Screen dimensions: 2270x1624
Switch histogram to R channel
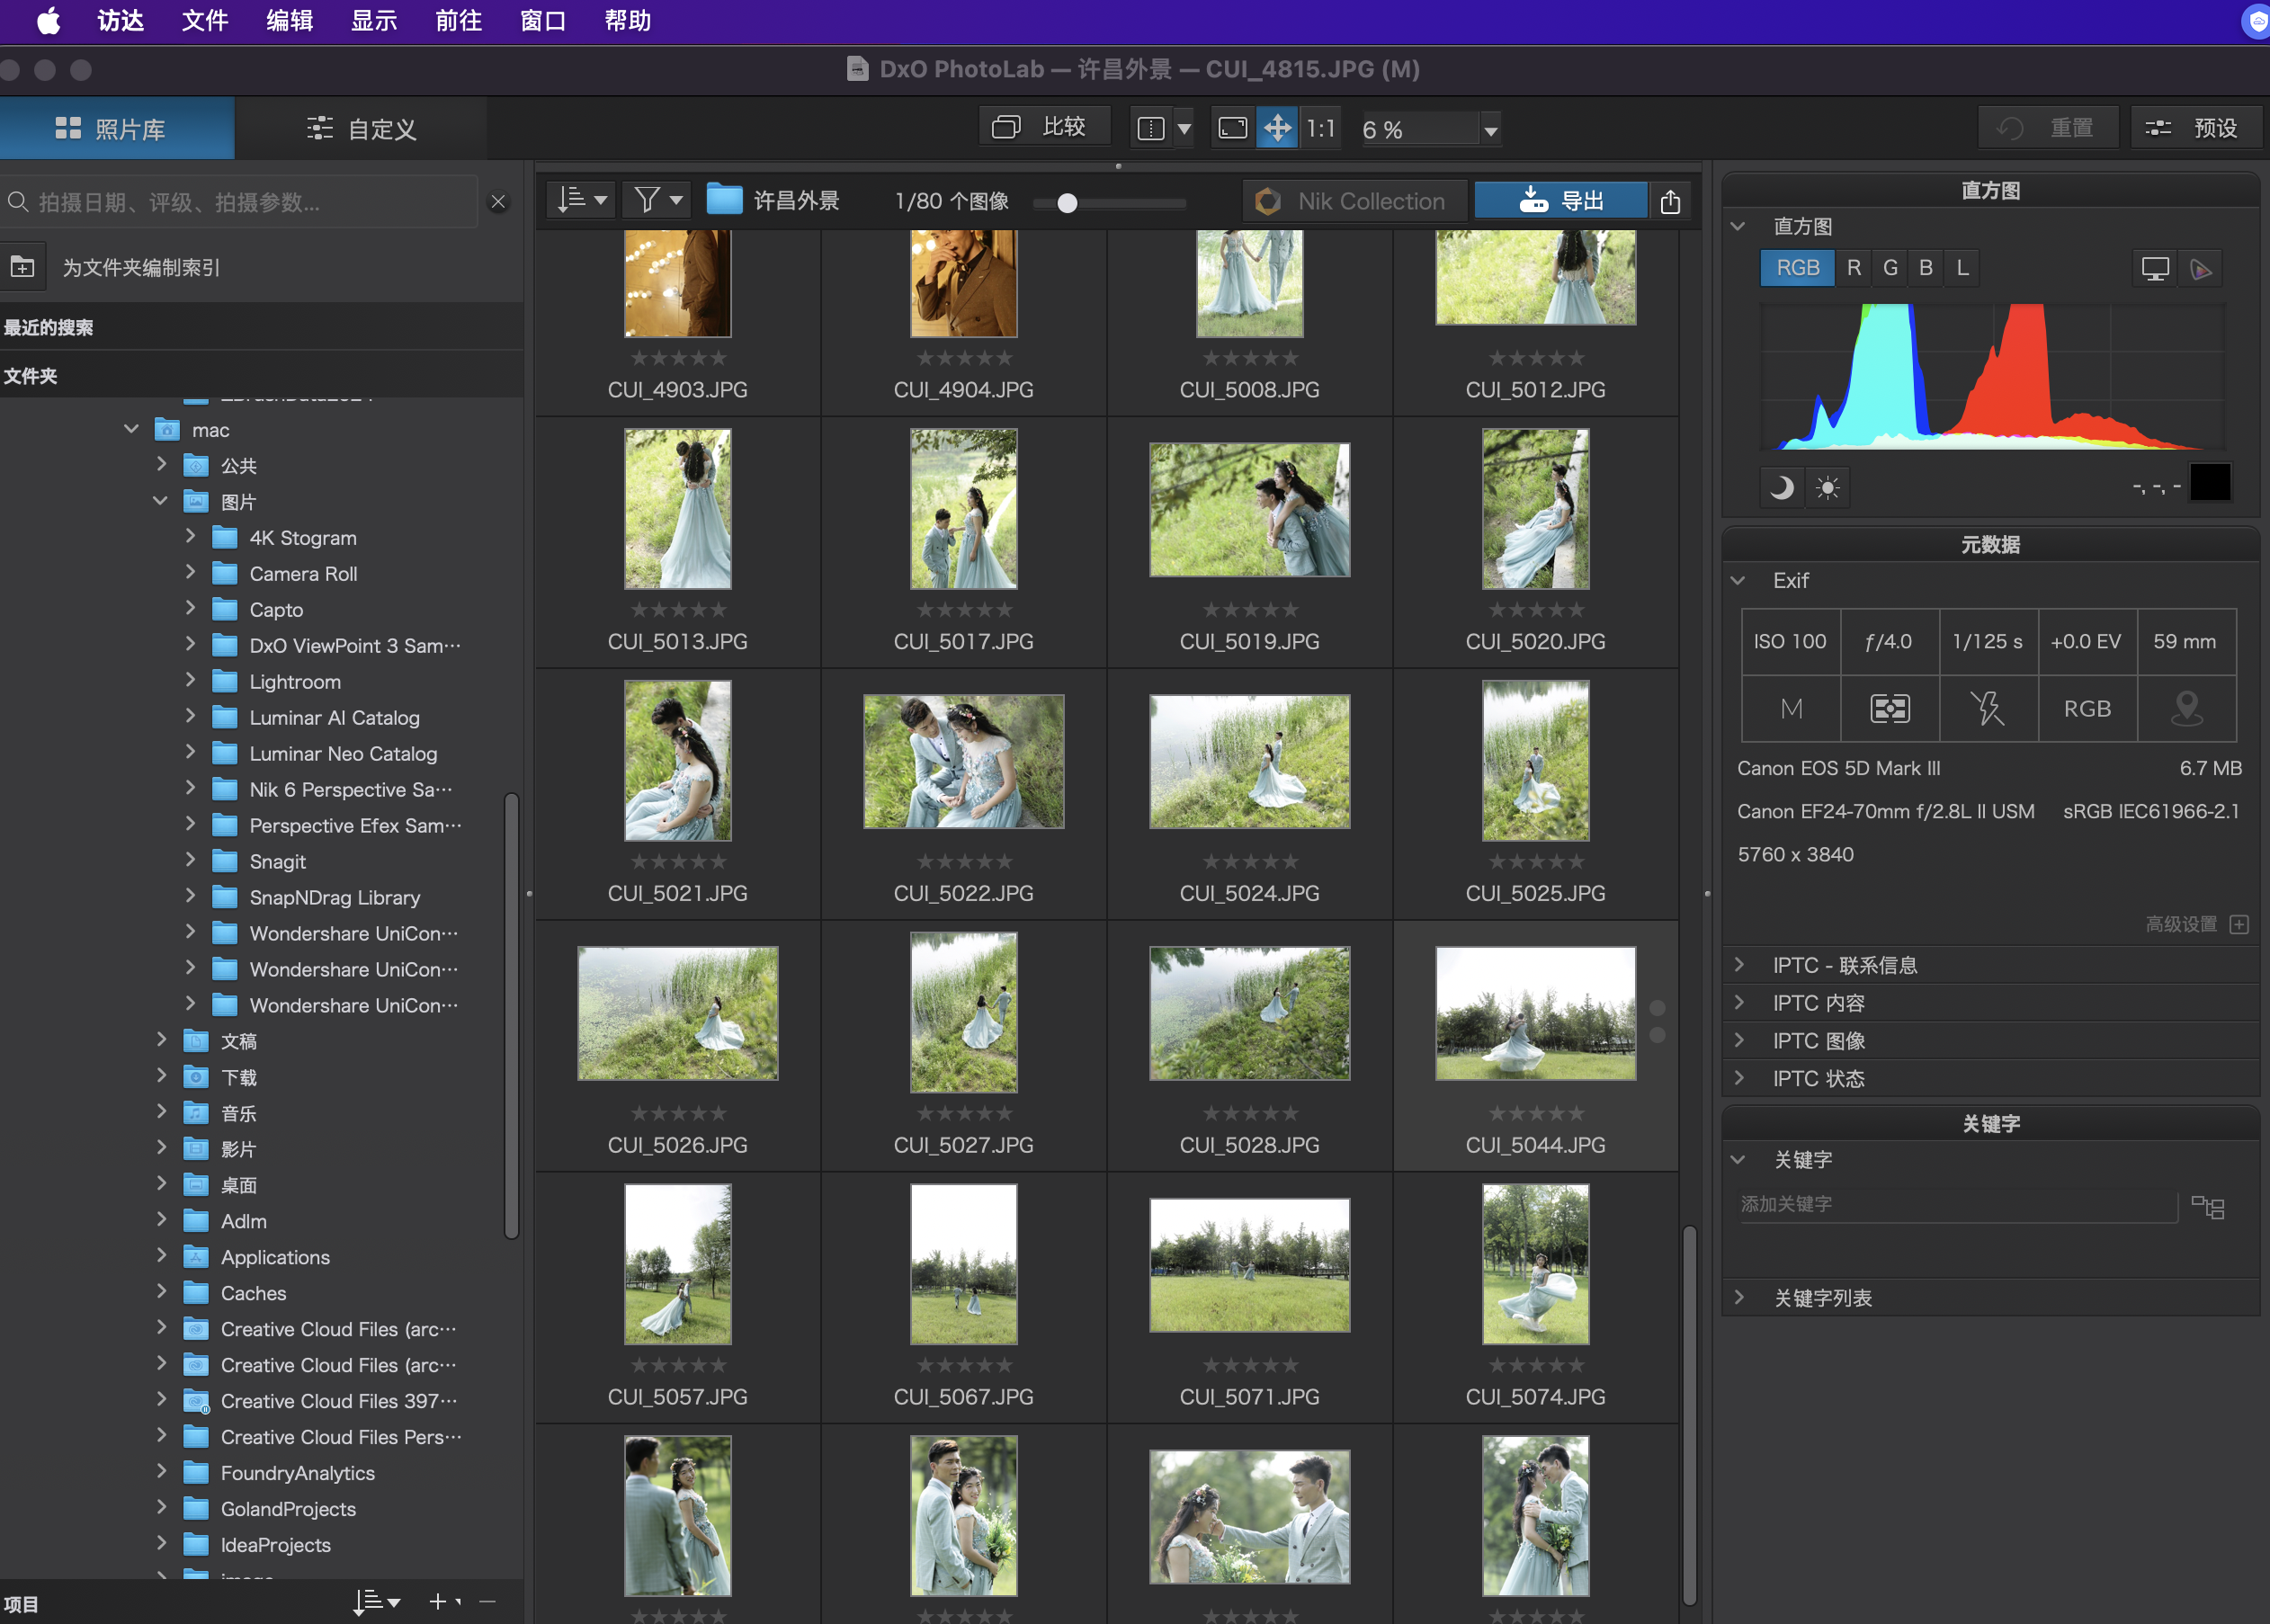coord(1853,268)
